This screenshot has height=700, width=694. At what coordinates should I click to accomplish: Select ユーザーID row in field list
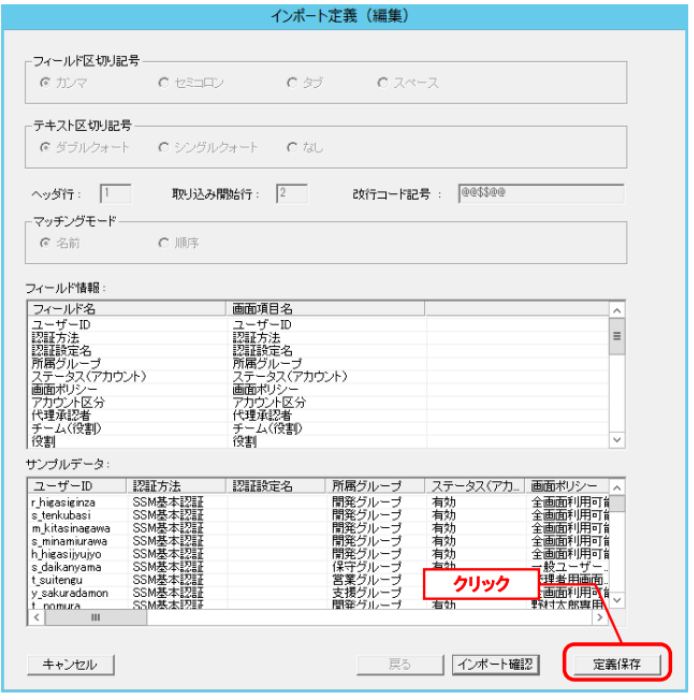pyautogui.click(x=319, y=325)
